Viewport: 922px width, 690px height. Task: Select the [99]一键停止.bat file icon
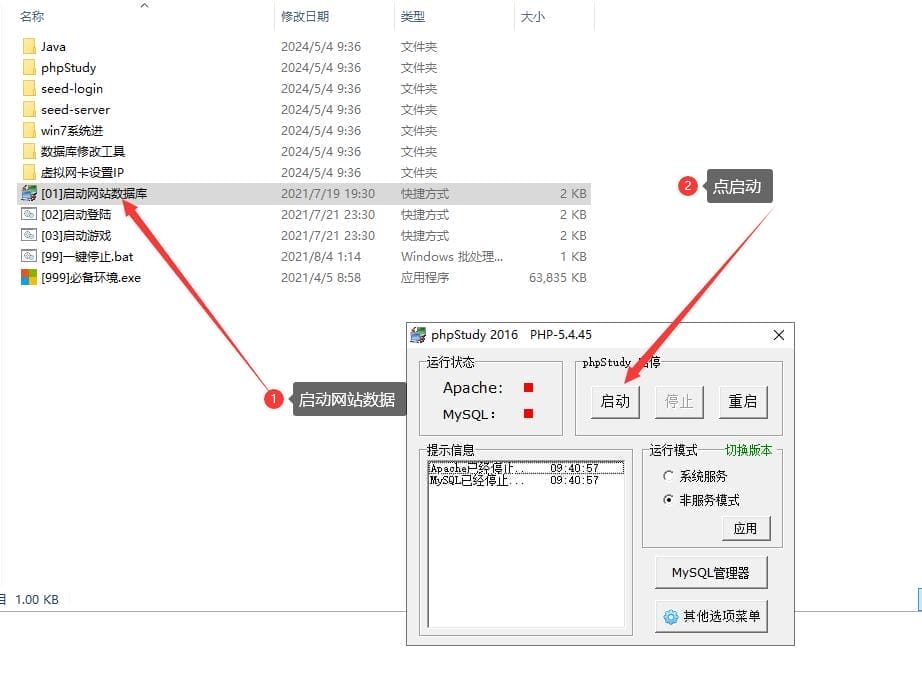(x=28, y=257)
